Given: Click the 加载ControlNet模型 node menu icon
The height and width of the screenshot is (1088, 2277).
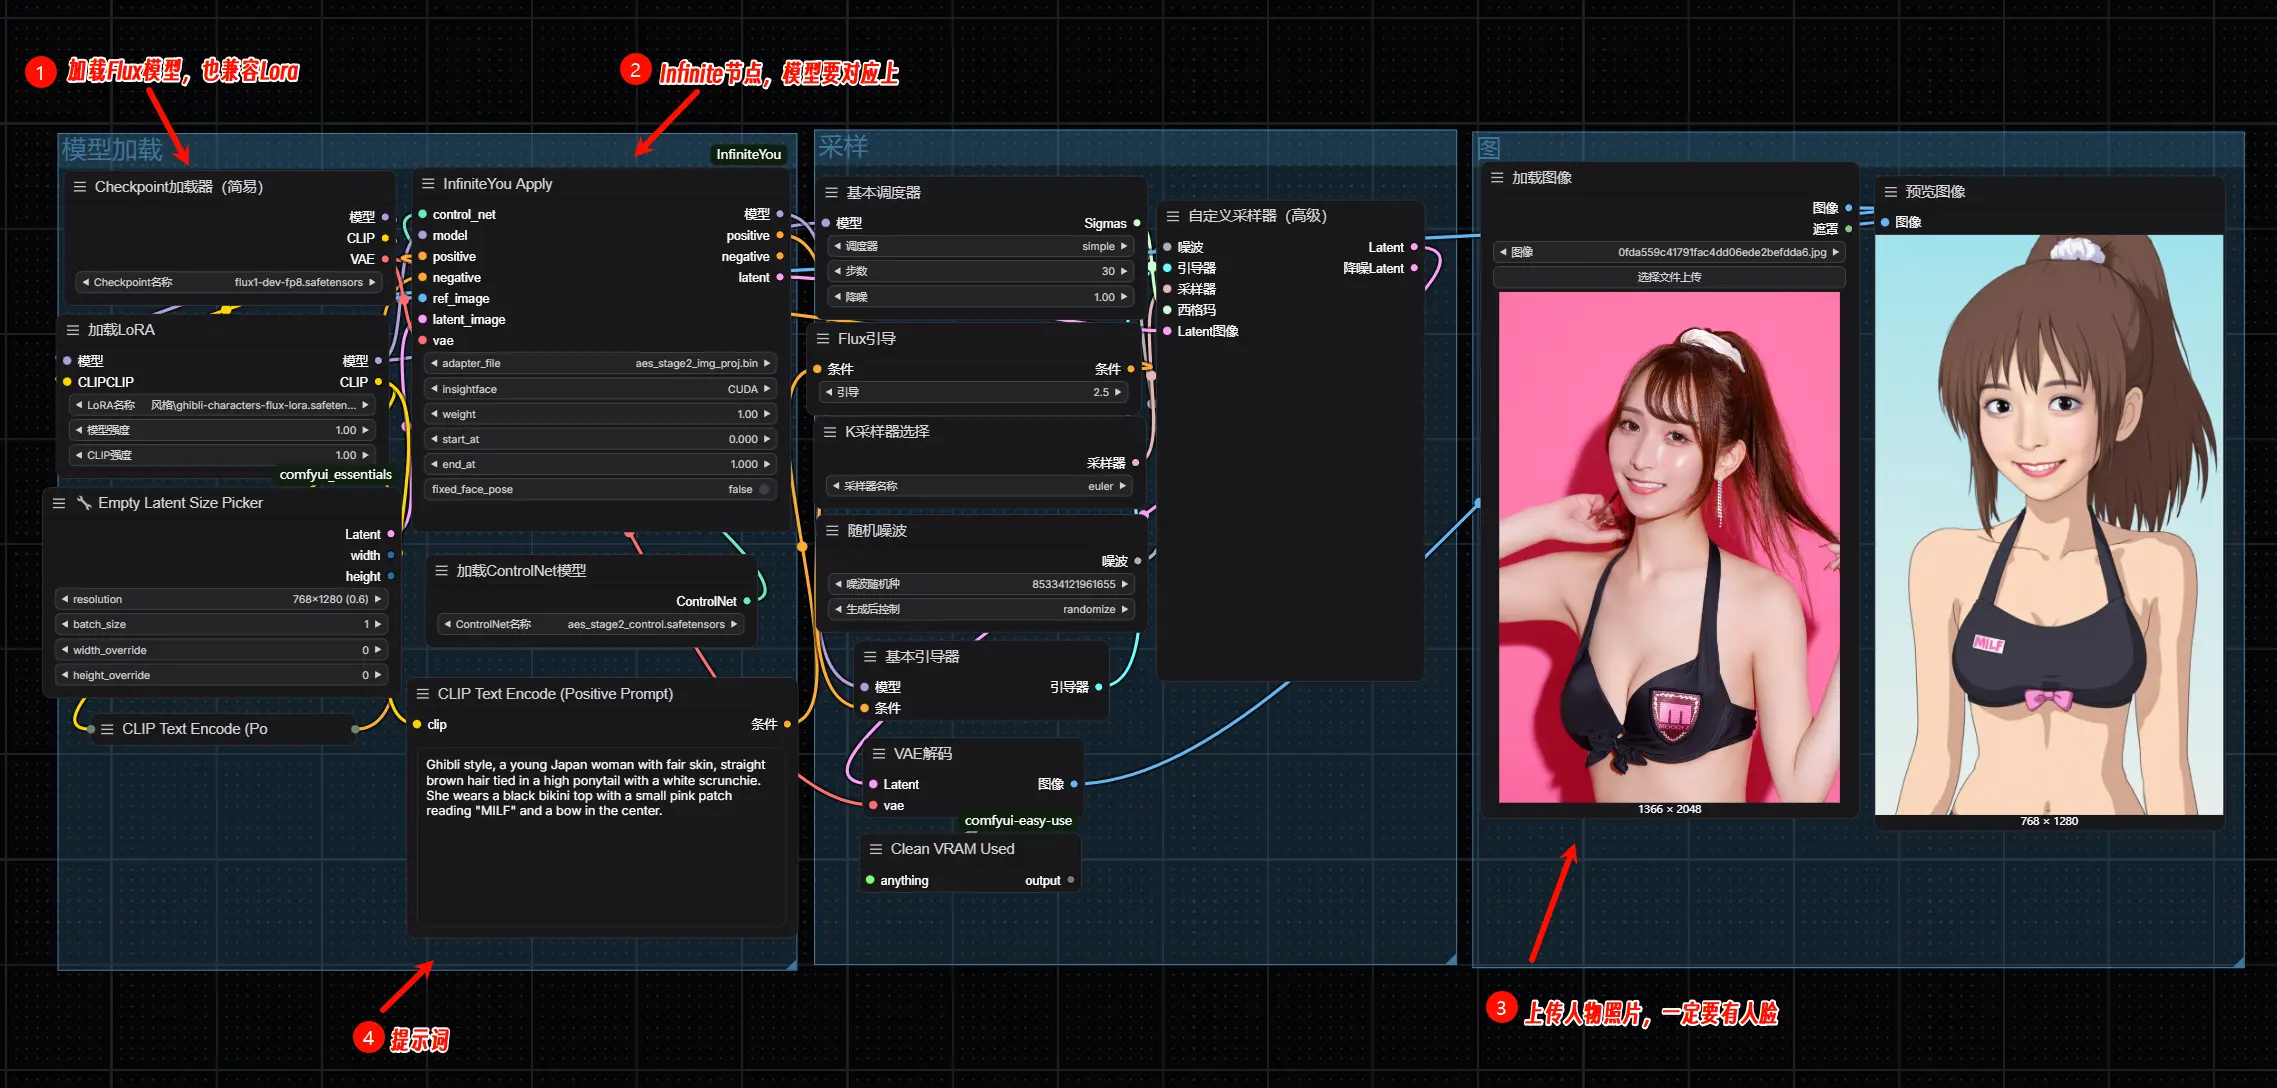Looking at the screenshot, I should [441, 571].
